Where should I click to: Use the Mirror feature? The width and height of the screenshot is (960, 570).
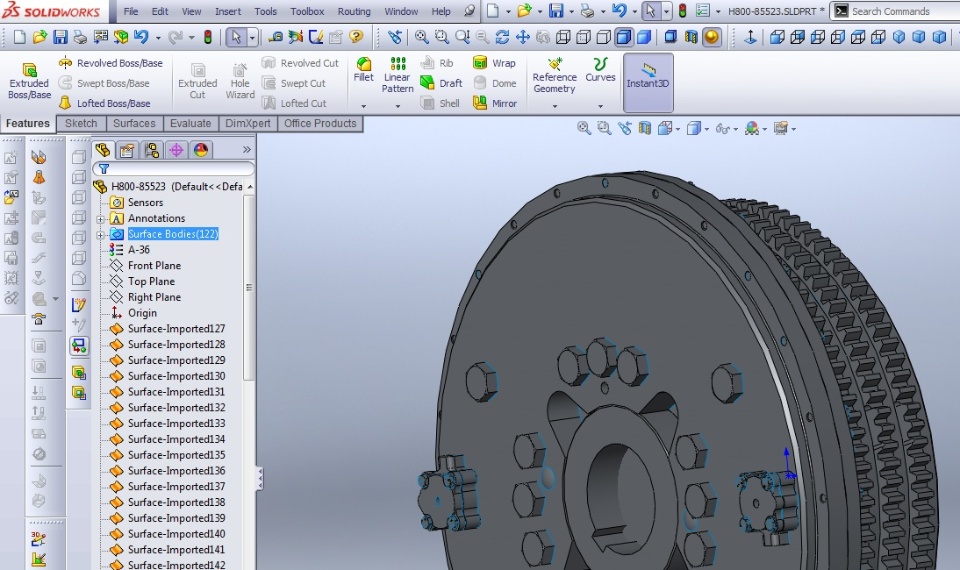point(495,103)
